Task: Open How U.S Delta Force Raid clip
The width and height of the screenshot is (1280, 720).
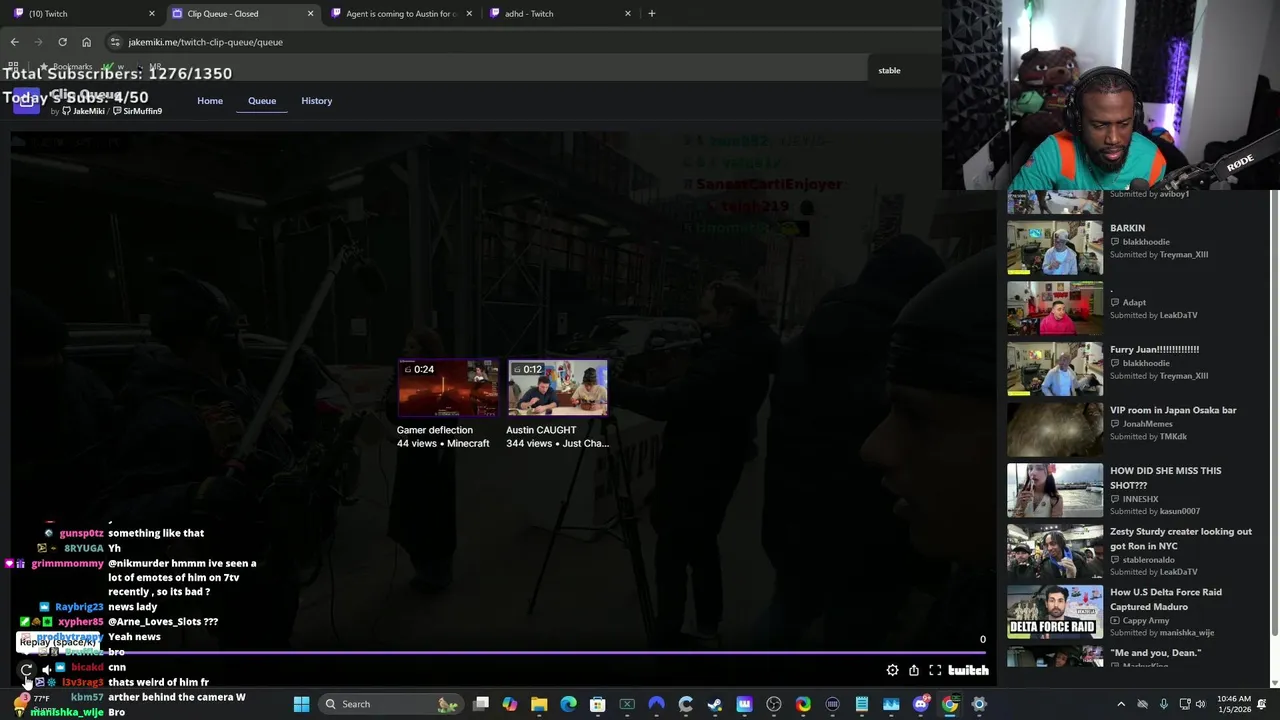Action: click(1165, 599)
